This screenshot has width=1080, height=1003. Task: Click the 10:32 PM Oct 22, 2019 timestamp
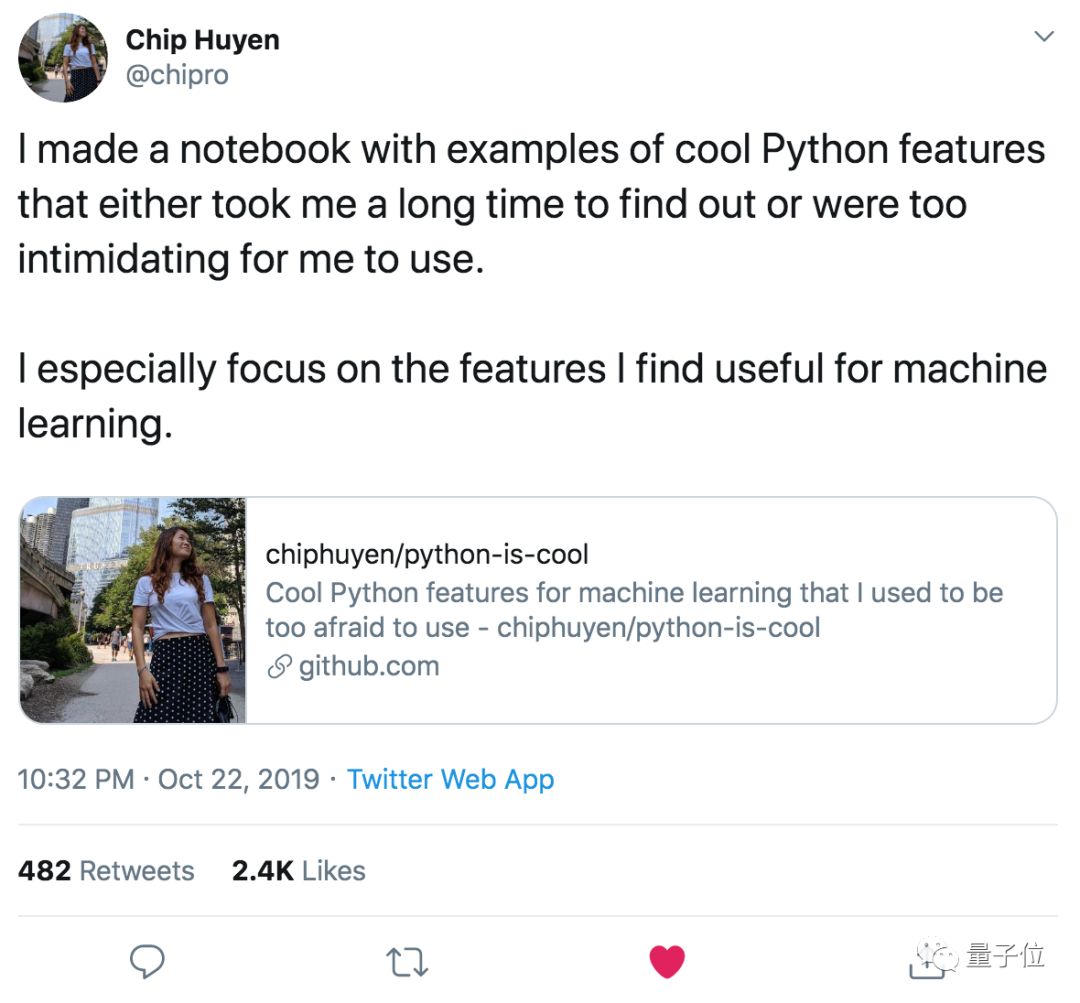click(168, 779)
